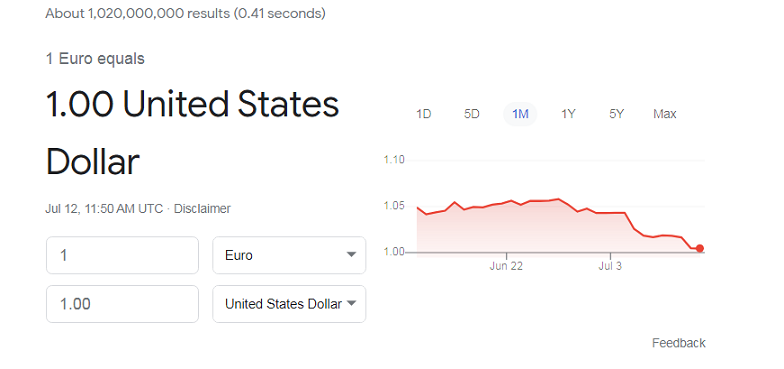Focus the Euro amount field showing 1
This screenshot has height=369, width=784.
[x=122, y=255]
